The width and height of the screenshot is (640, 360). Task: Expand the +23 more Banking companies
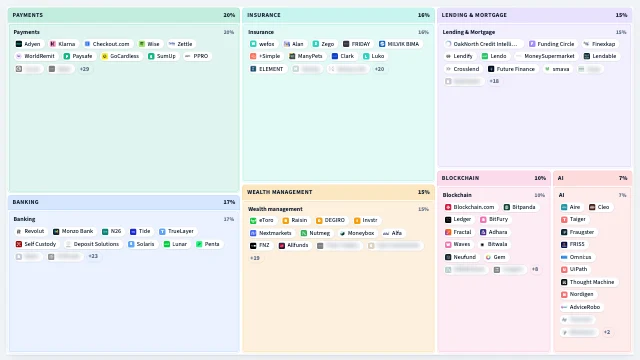pyautogui.click(x=93, y=256)
